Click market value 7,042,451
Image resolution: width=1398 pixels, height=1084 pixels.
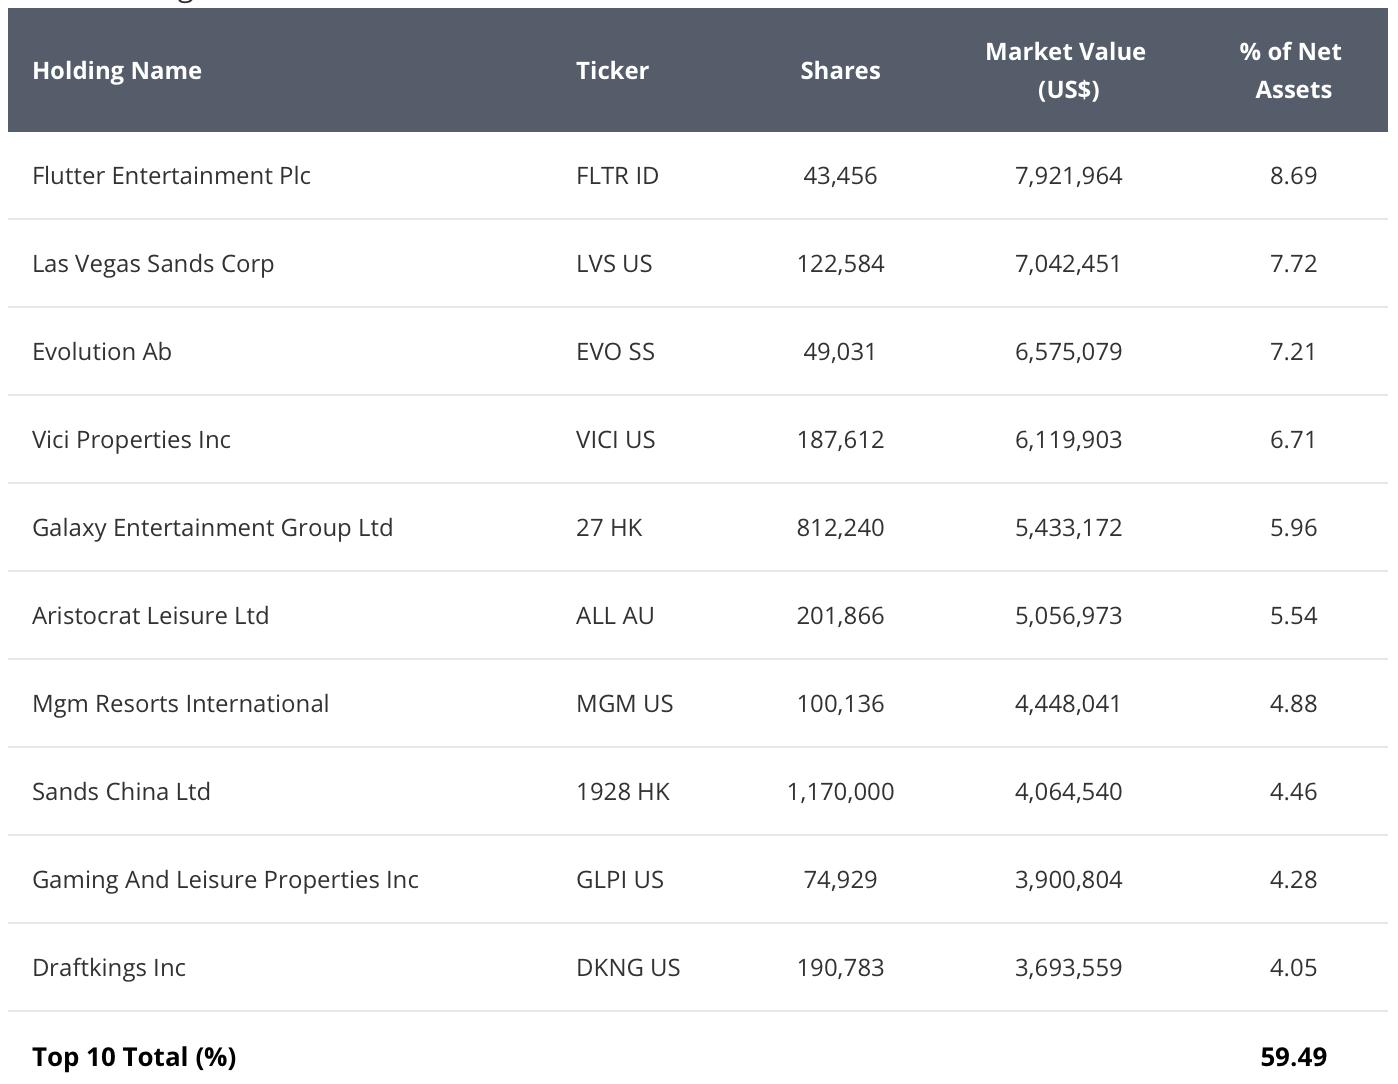point(1068,263)
